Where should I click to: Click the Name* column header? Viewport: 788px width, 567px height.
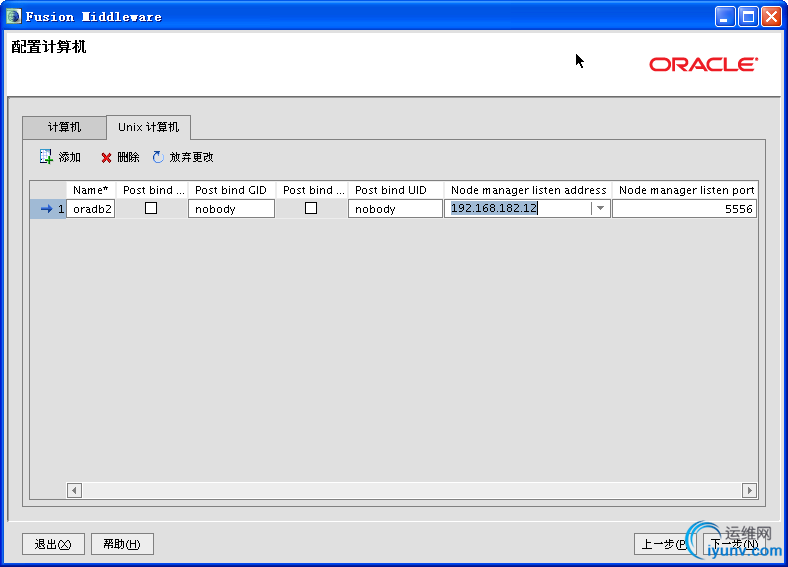coord(91,190)
